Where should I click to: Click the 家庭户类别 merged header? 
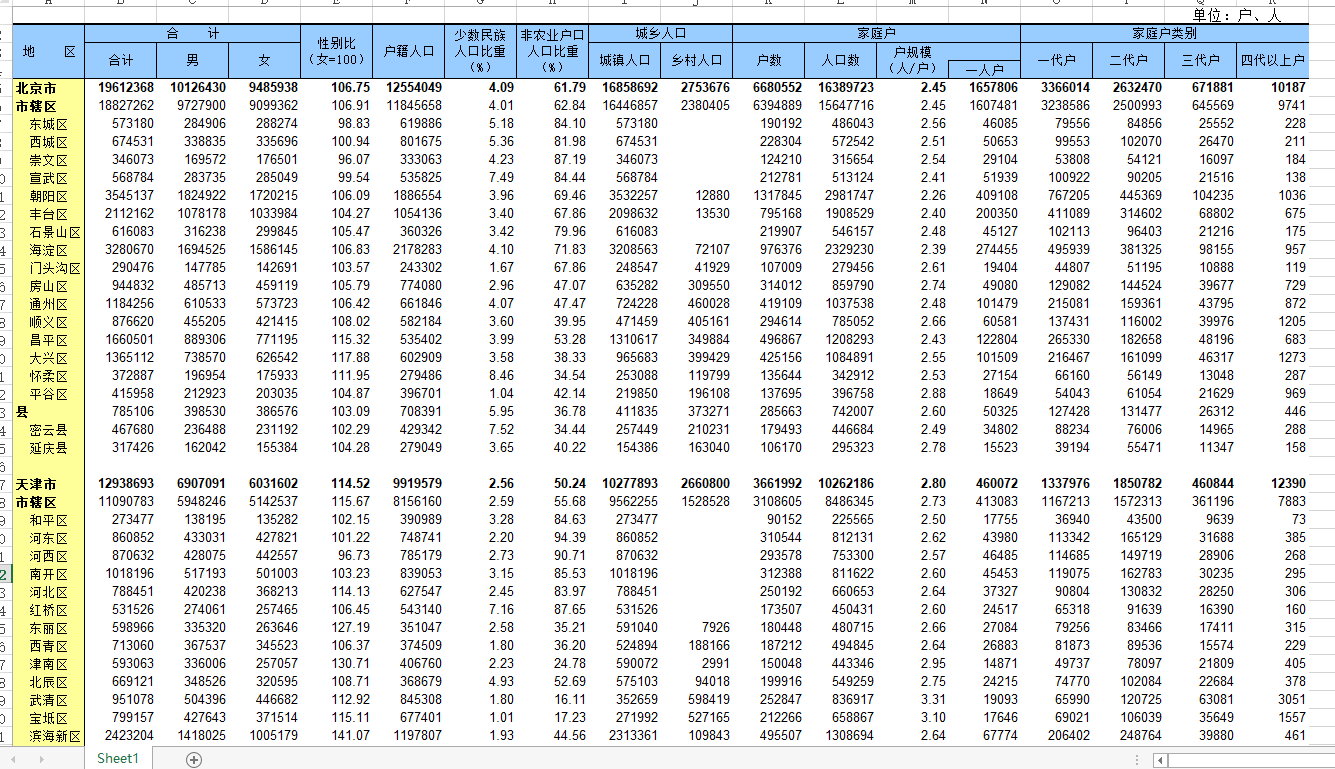[1164, 34]
